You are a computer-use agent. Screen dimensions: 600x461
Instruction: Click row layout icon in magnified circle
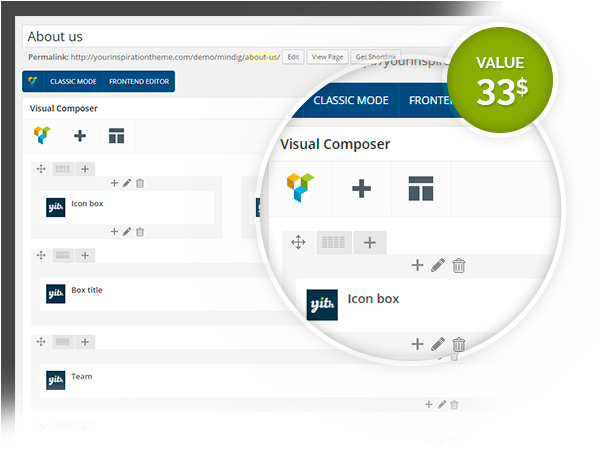pyautogui.click(x=333, y=242)
